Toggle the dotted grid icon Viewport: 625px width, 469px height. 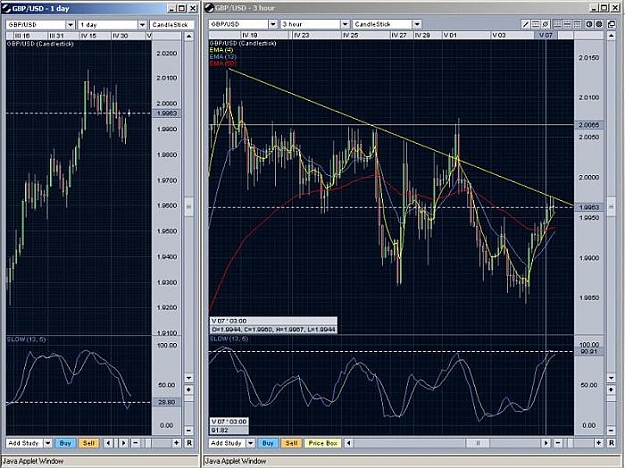point(577,25)
